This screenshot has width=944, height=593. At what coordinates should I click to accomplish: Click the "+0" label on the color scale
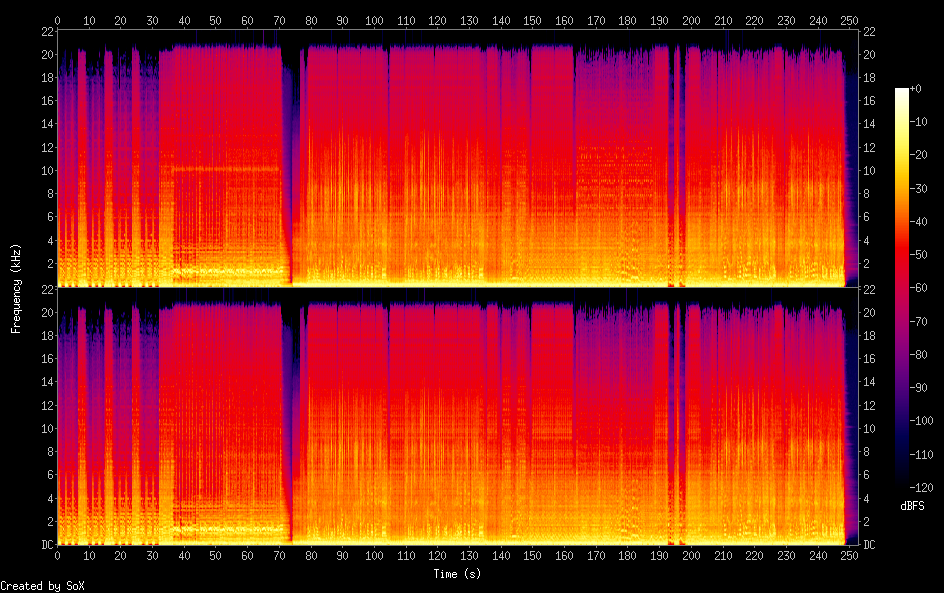[916, 89]
